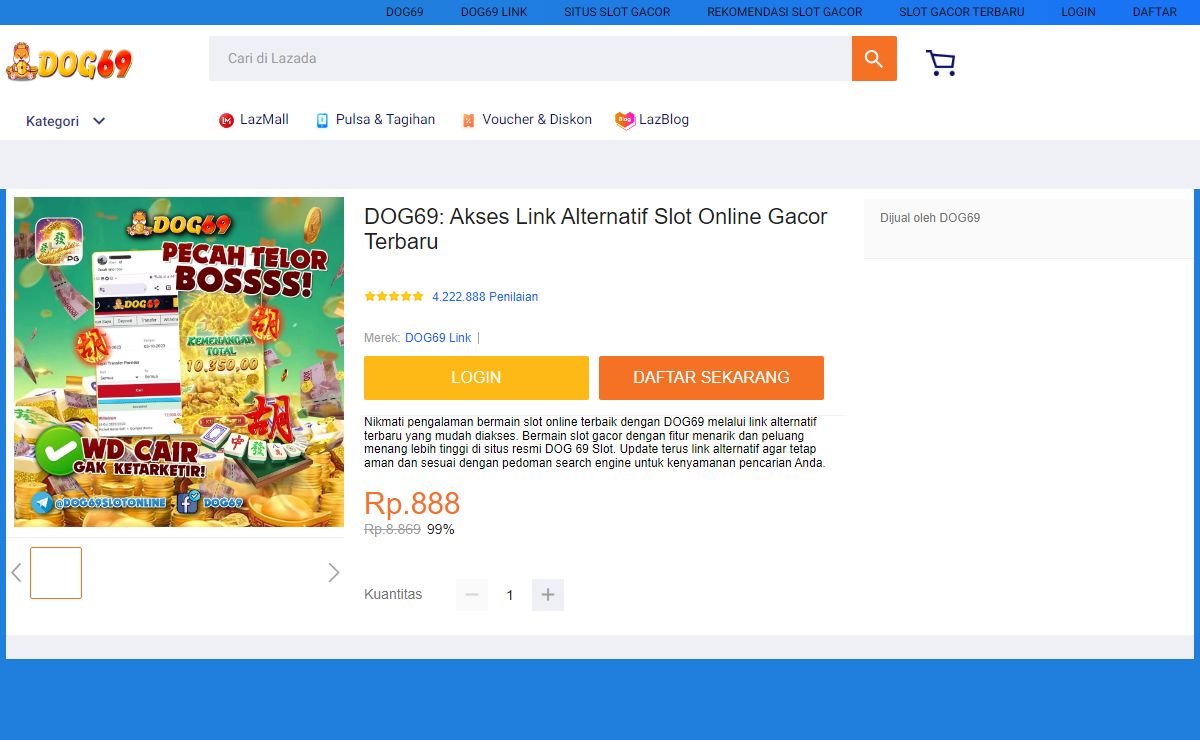Click the LazBlog heart icon
Image resolution: width=1200 pixels, height=740 pixels.
[625, 120]
